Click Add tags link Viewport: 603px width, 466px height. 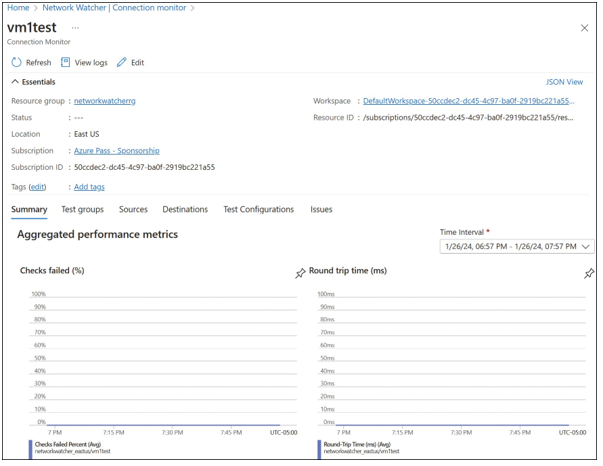pyautogui.click(x=89, y=187)
